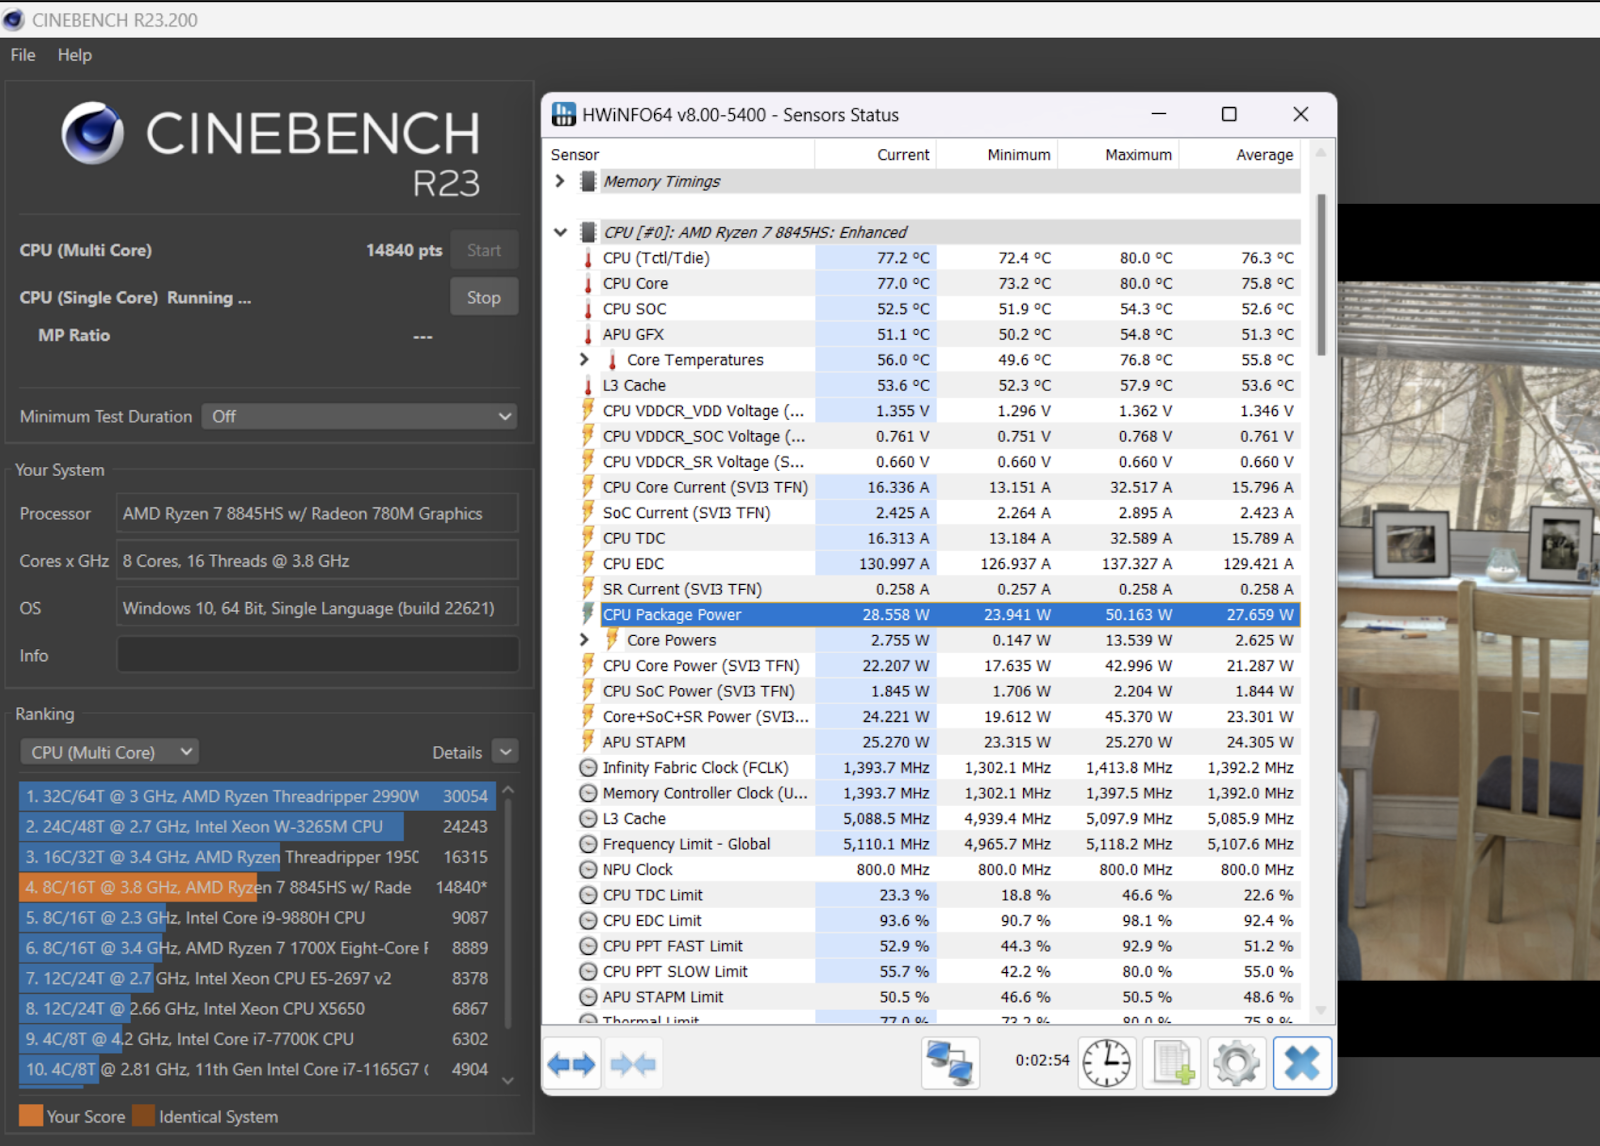Open the Minimum Test Duration dropdown
Screen dimensions: 1600x1146
[x=360, y=416]
